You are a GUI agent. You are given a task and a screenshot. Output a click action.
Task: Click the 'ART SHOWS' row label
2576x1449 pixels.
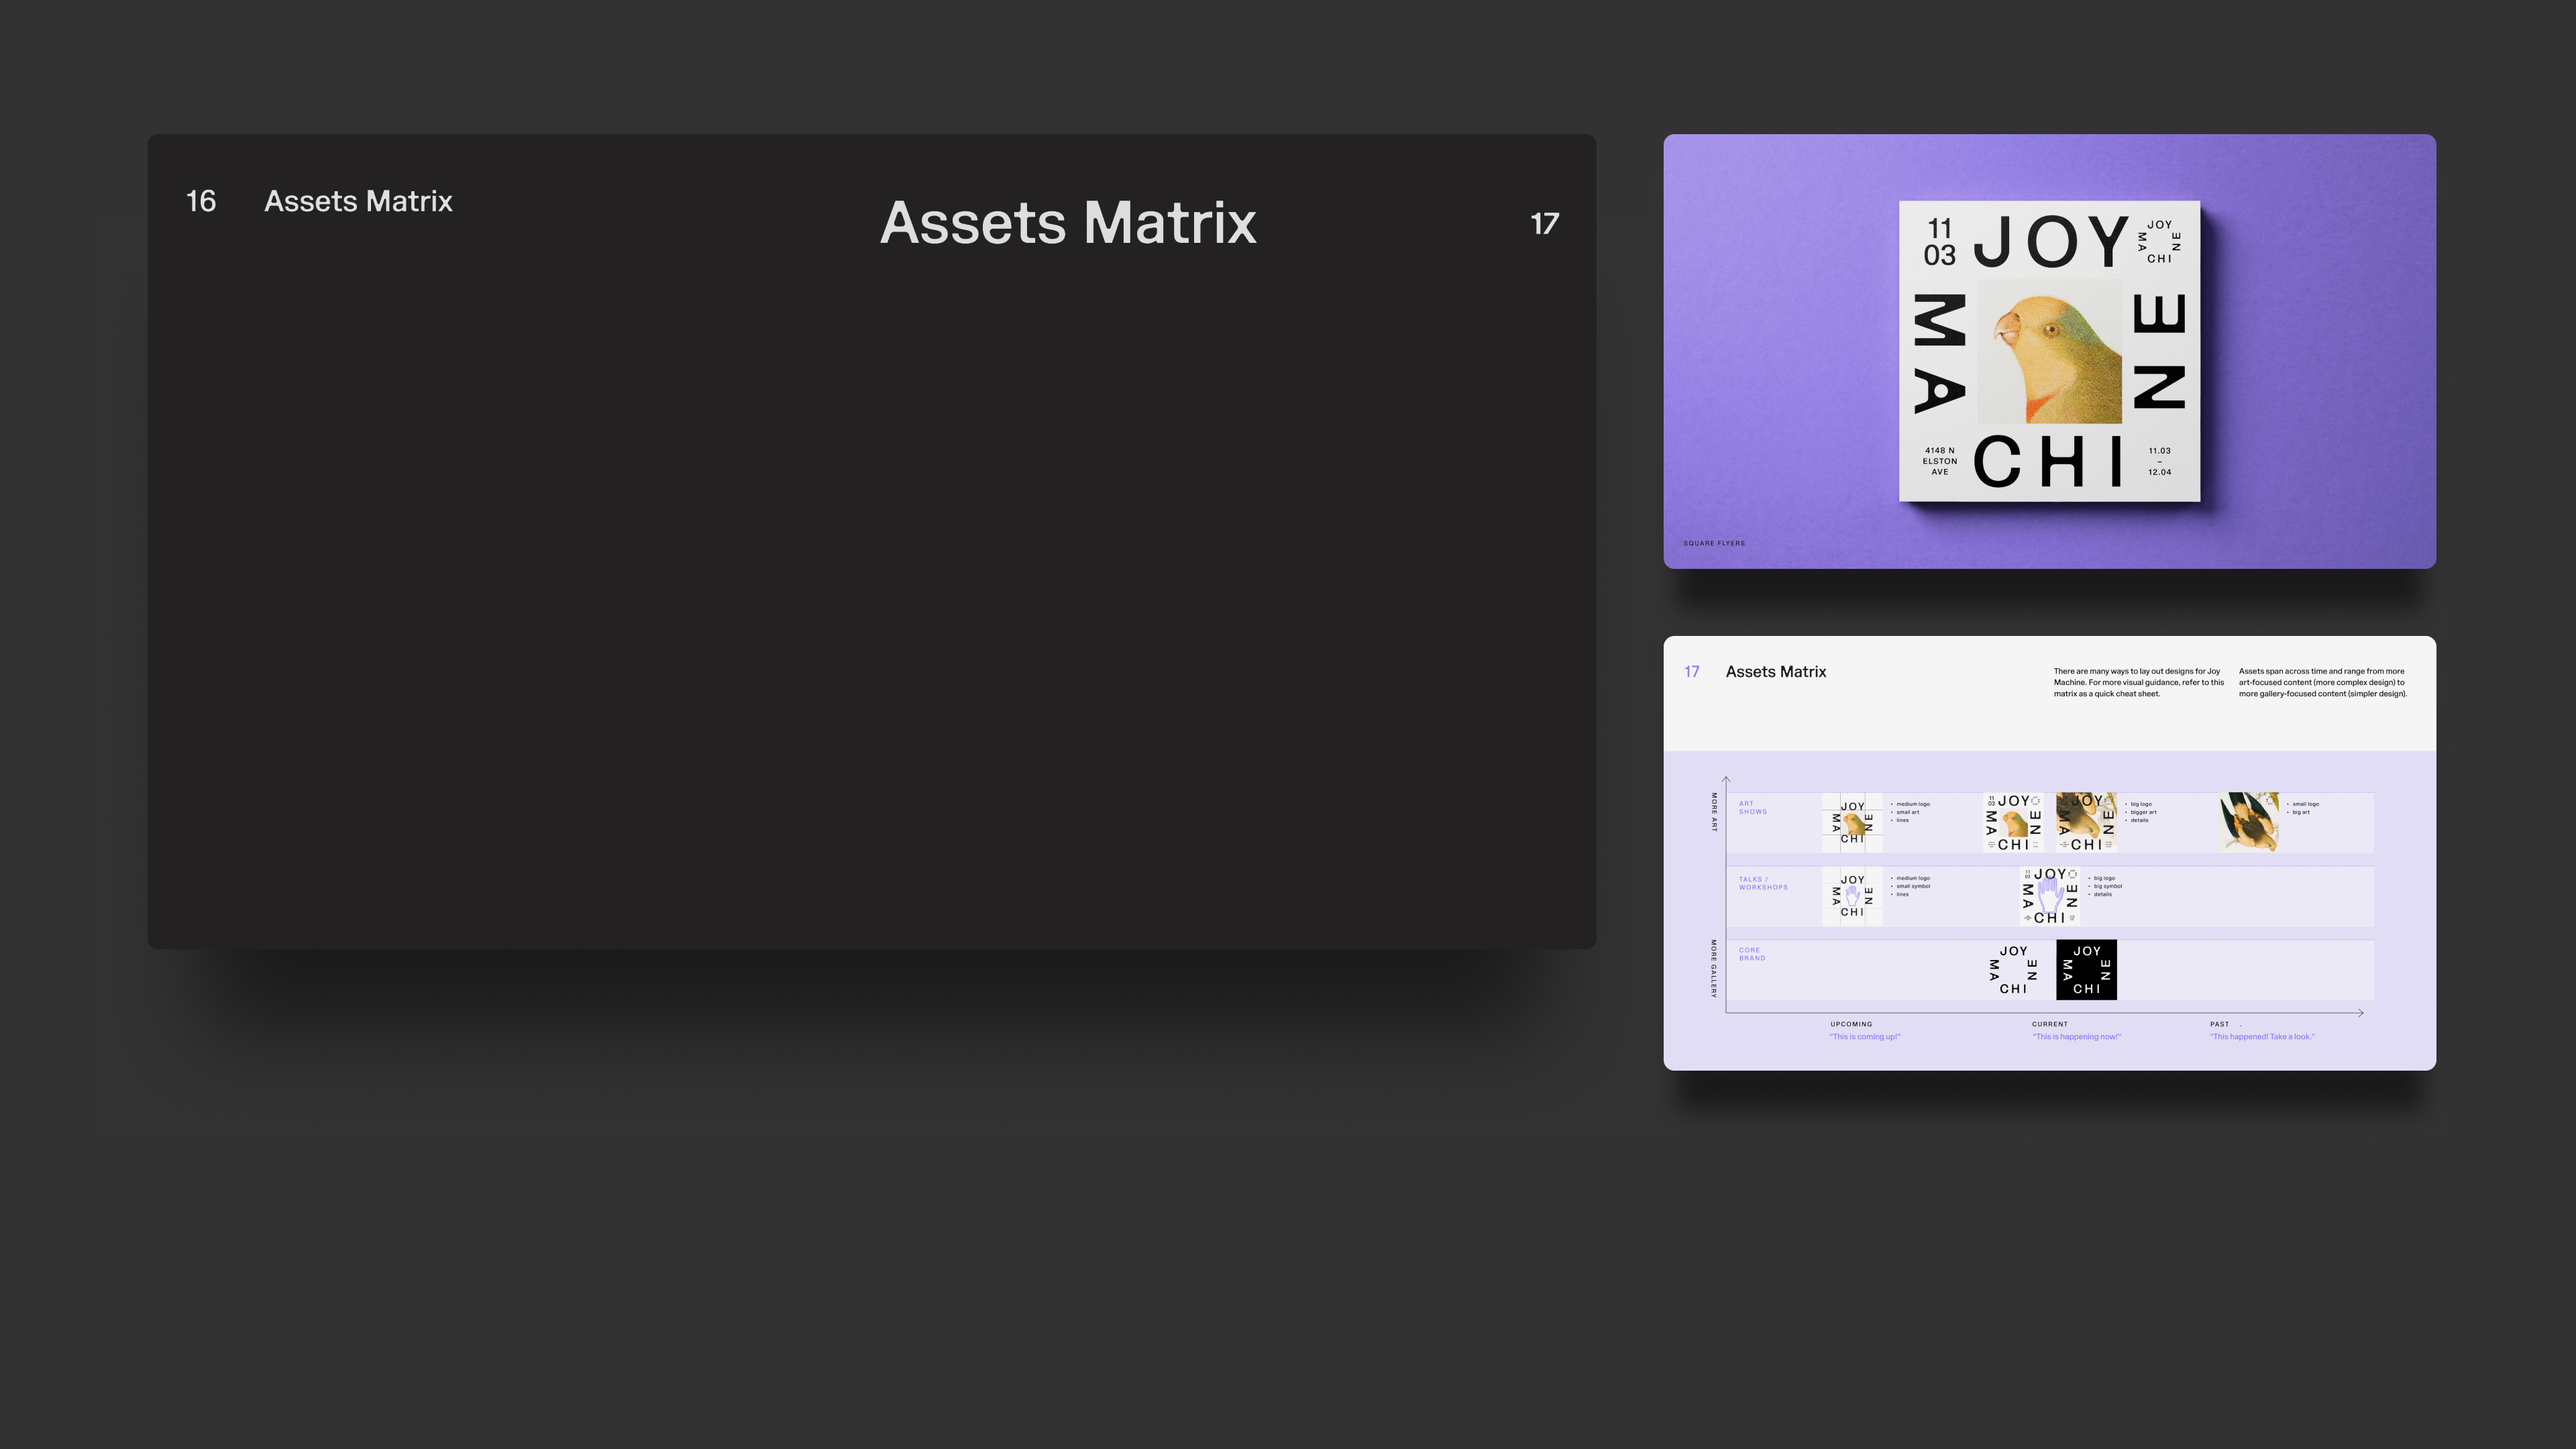1752,807
